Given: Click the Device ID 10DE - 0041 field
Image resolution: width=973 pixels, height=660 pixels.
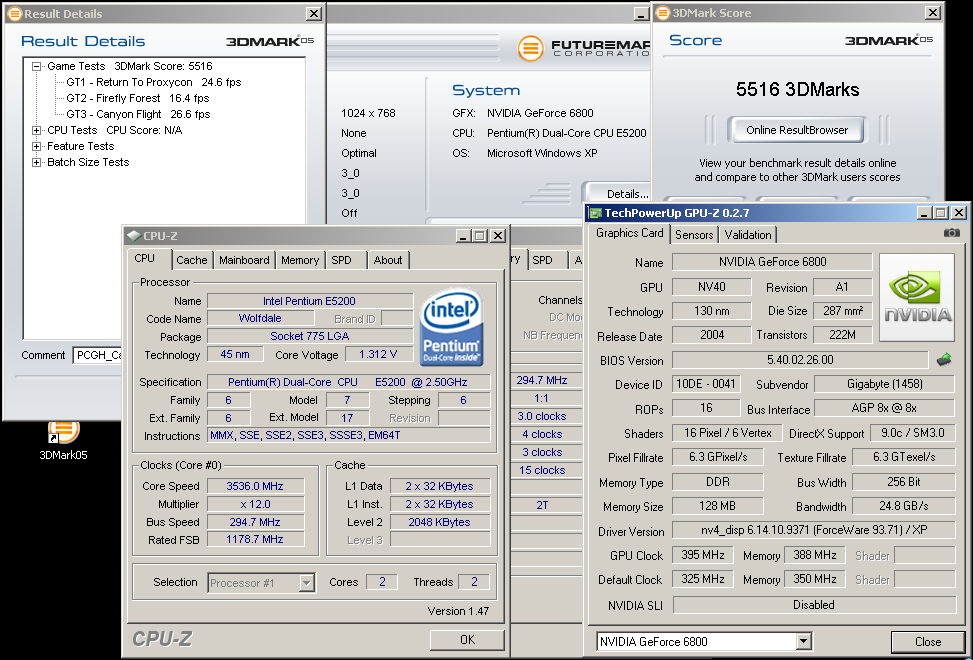Looking at the screenshot, I should [706, 384].
